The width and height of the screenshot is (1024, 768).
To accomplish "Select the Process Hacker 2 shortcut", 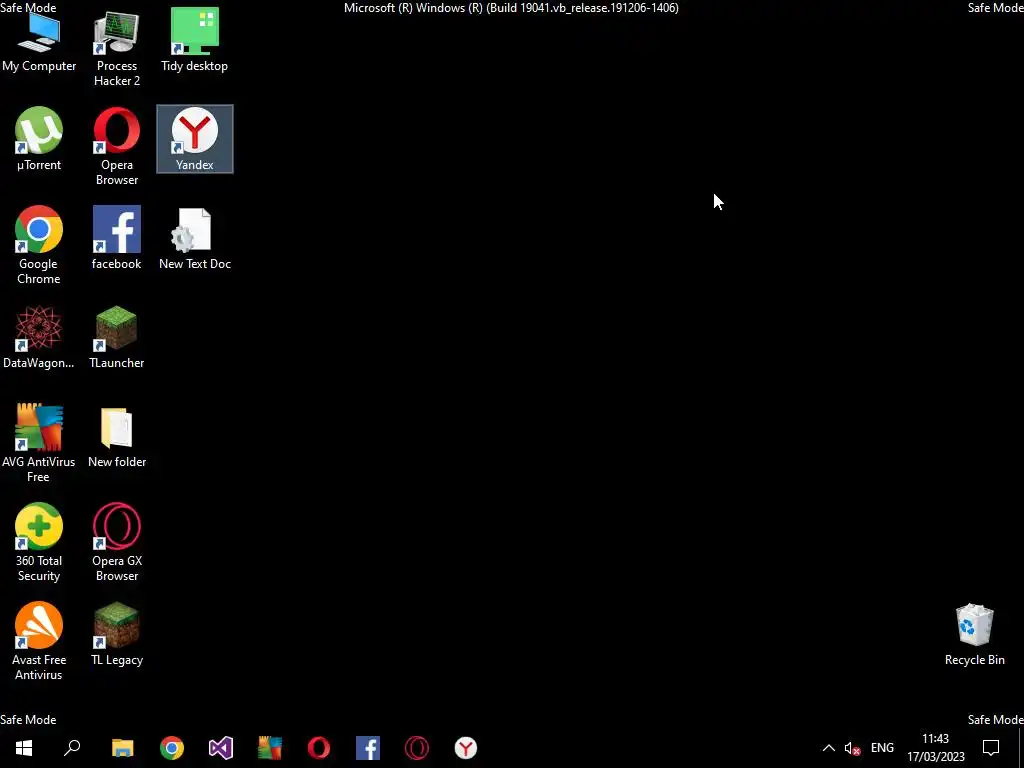I will pos(117,47).
